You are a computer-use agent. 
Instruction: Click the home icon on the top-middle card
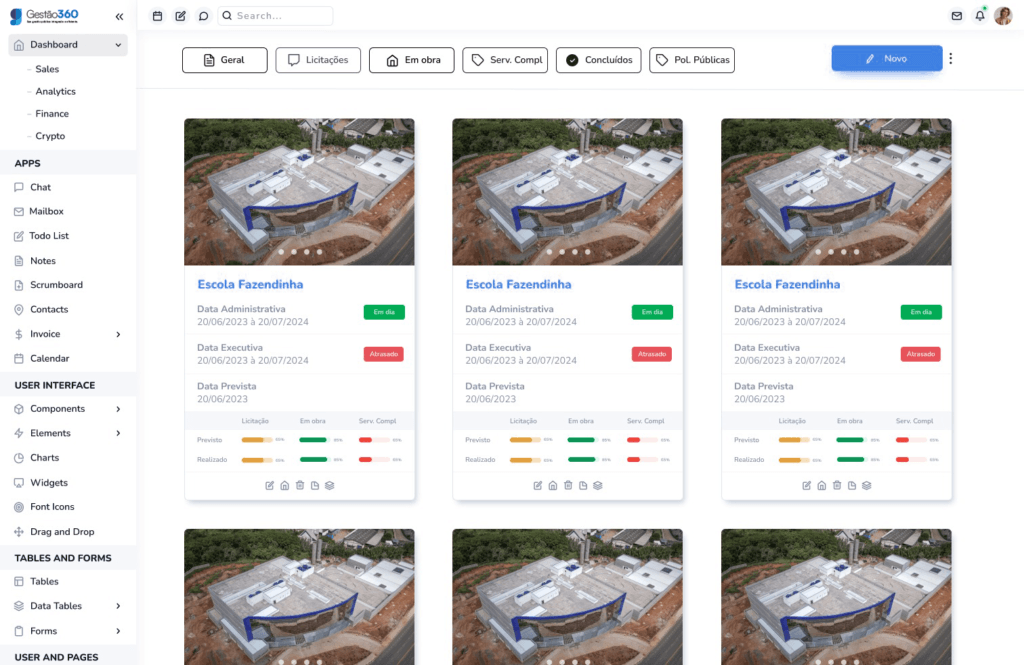coord(552,485)
